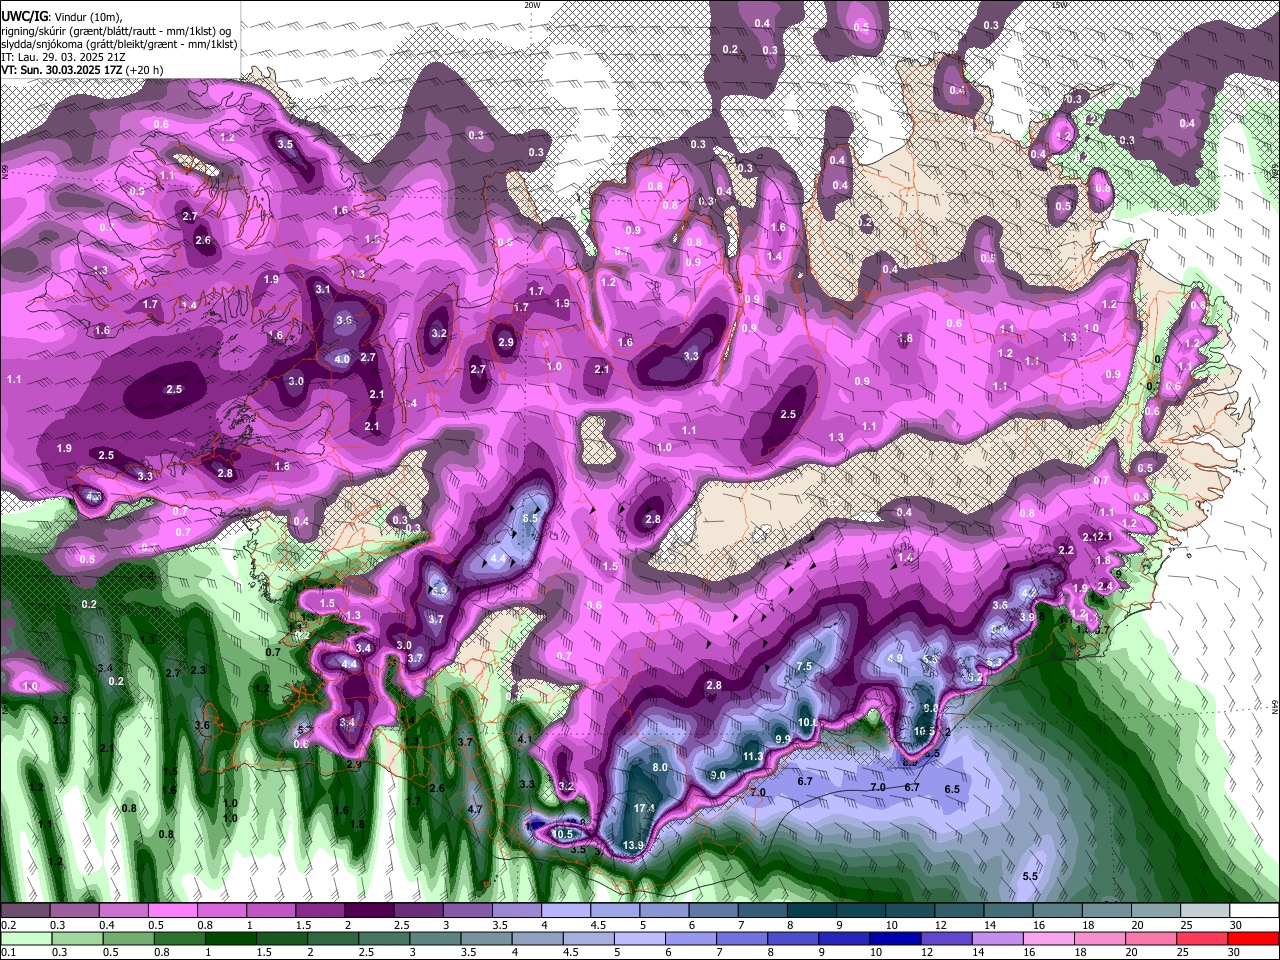This screenshot has width=1280, height=960.
Task: Click the 11.3 precipitation value label
Action: [753, 757]
